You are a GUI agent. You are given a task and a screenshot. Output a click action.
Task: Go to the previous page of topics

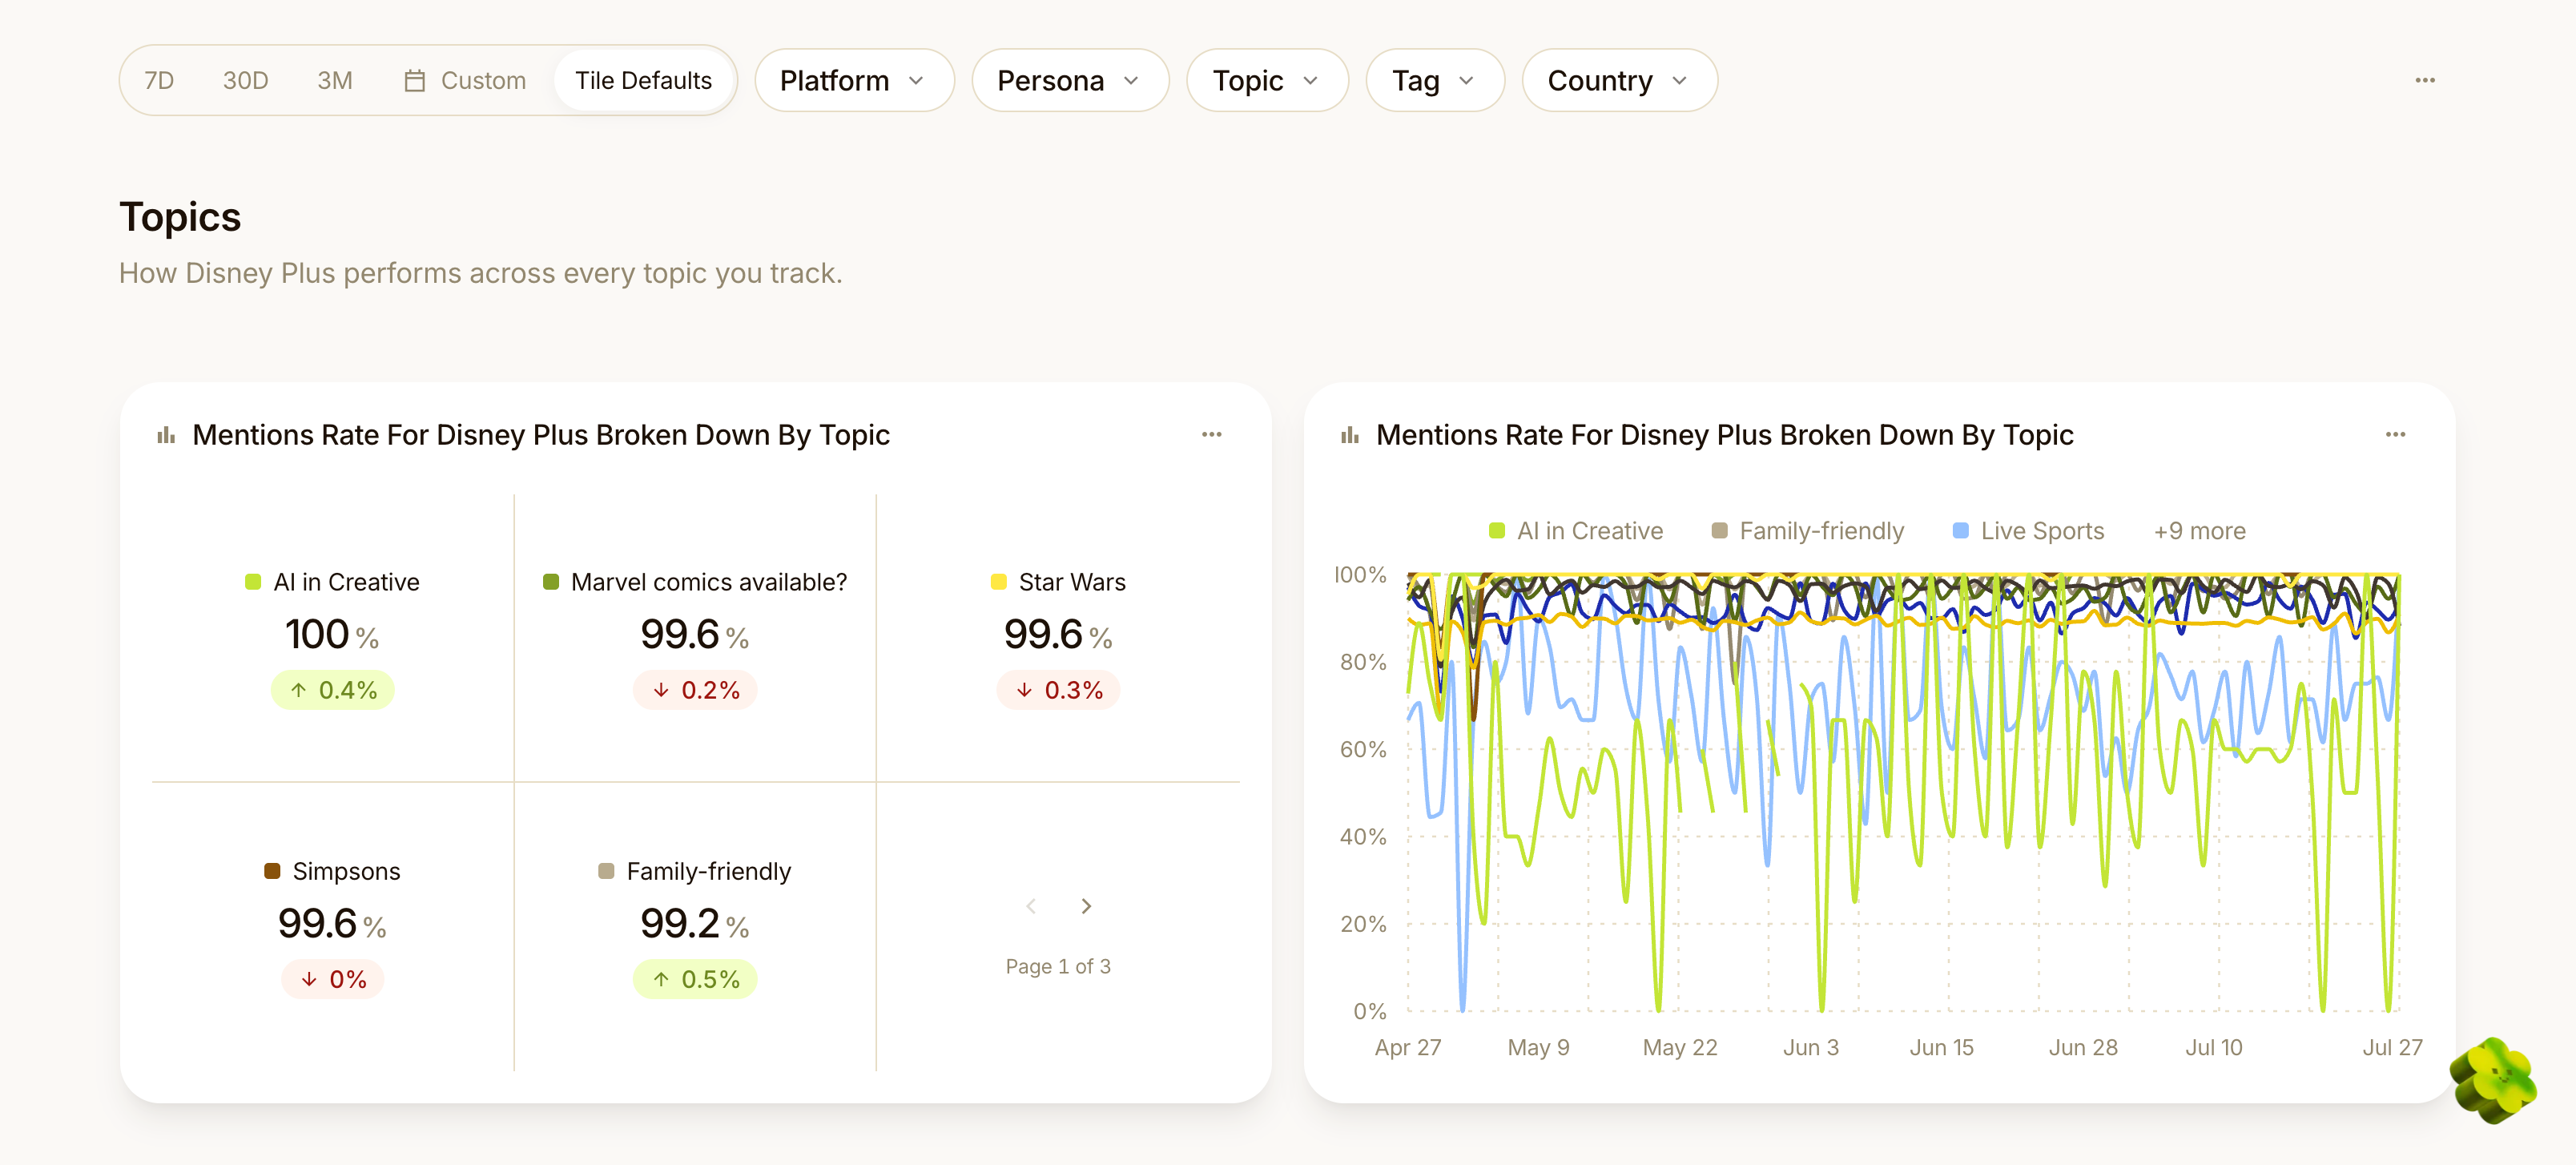coord(1031,906)
